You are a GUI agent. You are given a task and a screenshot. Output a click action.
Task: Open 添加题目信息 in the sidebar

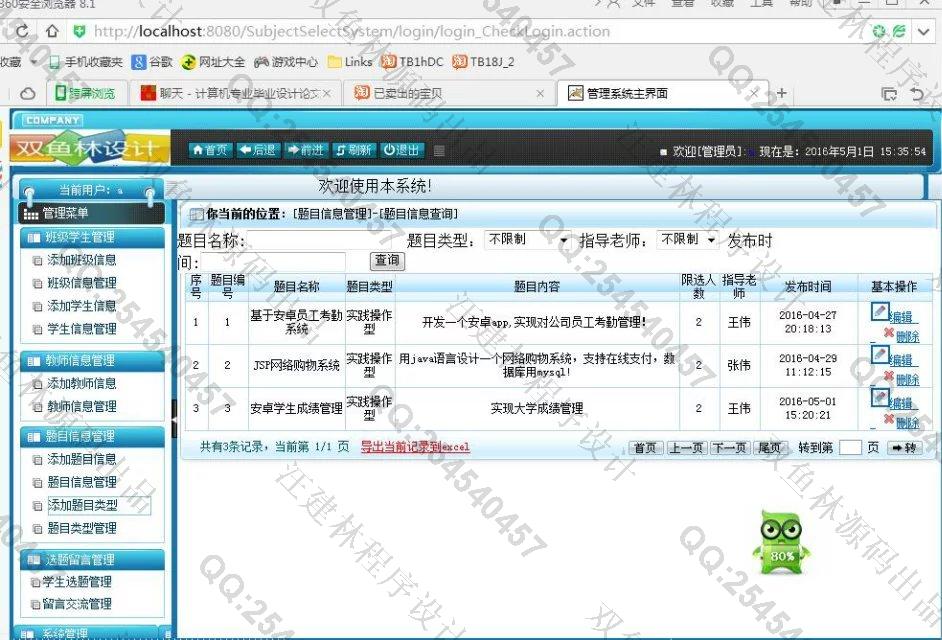tap(82, 459)
